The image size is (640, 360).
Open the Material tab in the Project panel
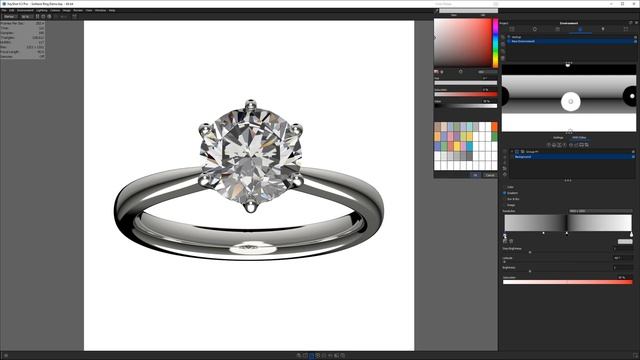(535, 29)
